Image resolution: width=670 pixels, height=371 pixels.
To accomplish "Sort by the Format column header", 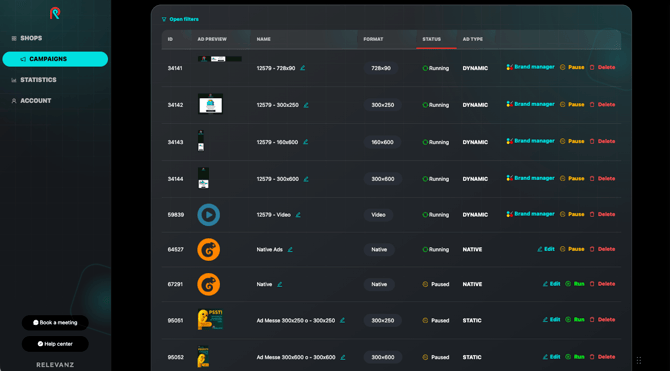I will 373,39.
